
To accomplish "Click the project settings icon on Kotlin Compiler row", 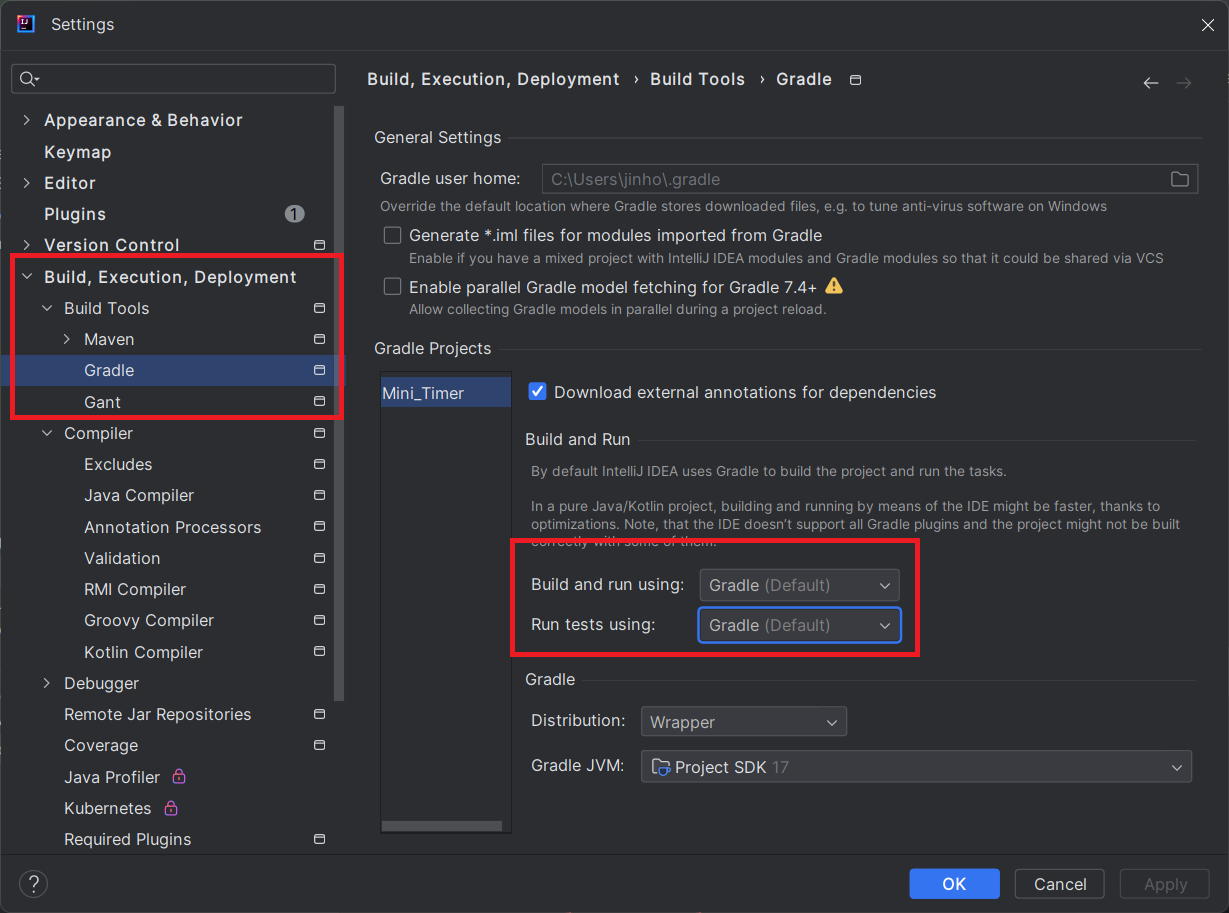I will coord(319,651).
